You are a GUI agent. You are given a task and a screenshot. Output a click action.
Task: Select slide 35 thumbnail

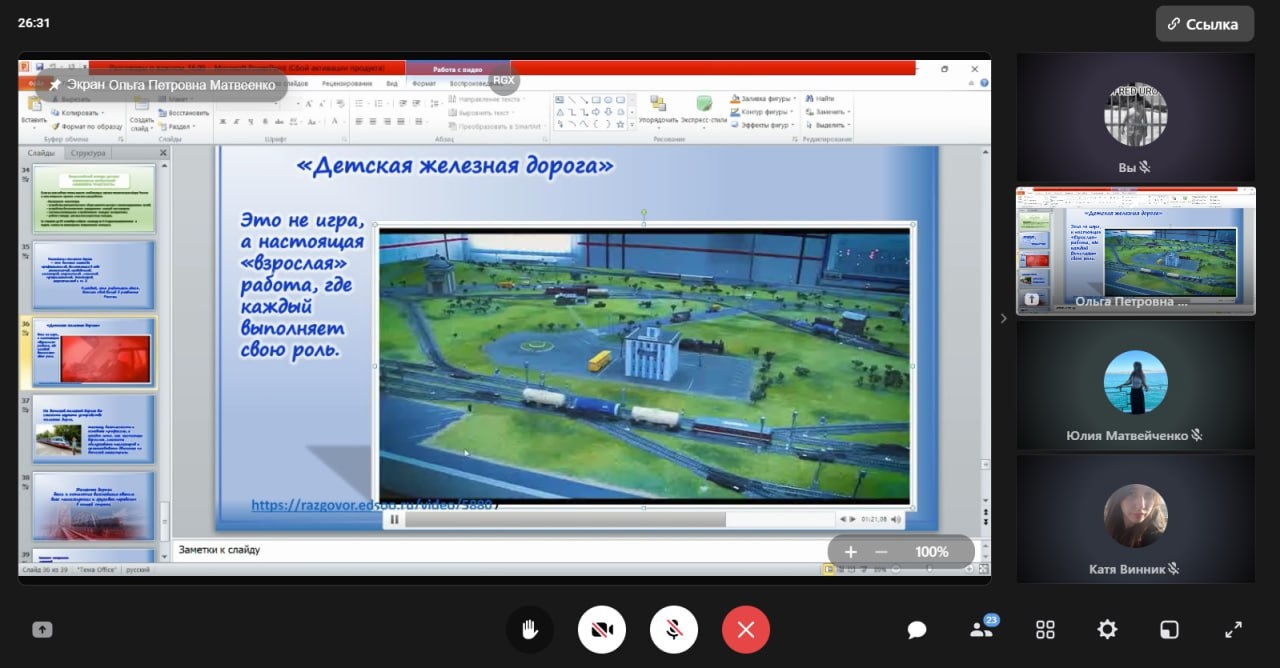click(94, 274)
